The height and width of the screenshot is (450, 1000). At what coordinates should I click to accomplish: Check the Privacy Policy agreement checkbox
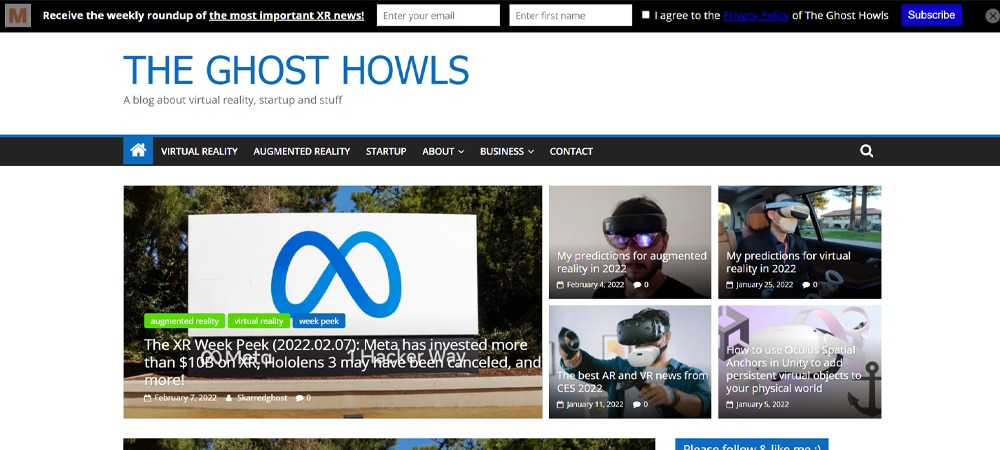pyautogui.click(x=646, y=15)
